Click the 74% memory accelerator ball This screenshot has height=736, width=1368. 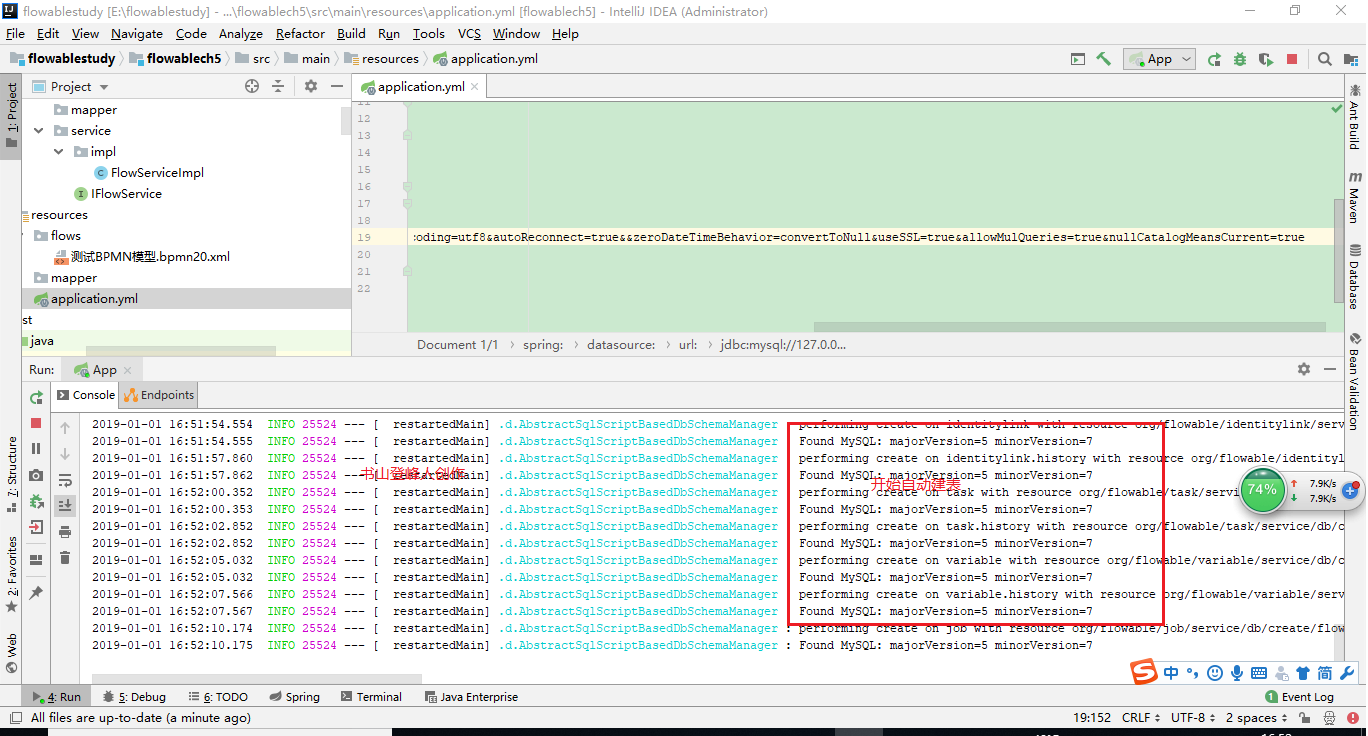(1262, 490)
